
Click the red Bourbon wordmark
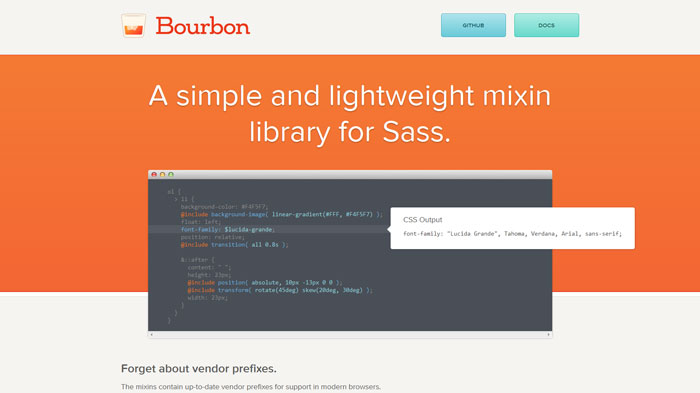pyautogui.click(x=203, y=26)
